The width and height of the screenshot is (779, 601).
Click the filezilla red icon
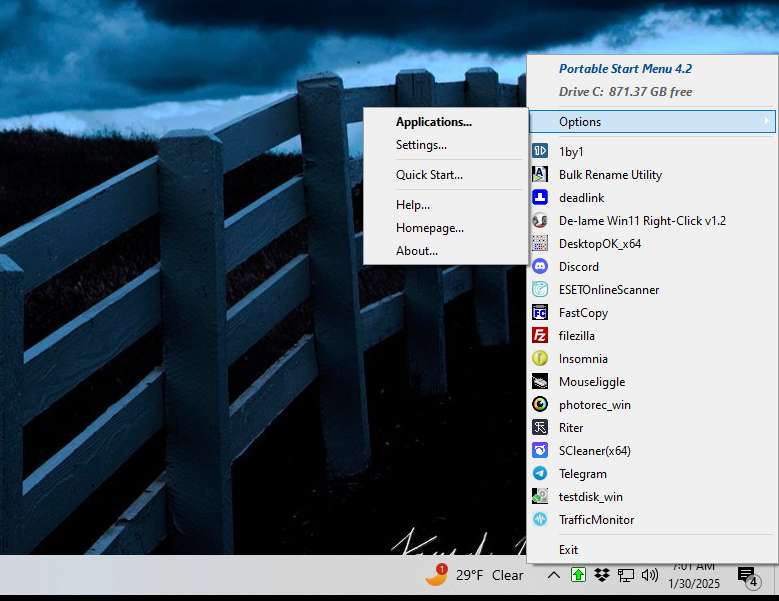point(540,335)
